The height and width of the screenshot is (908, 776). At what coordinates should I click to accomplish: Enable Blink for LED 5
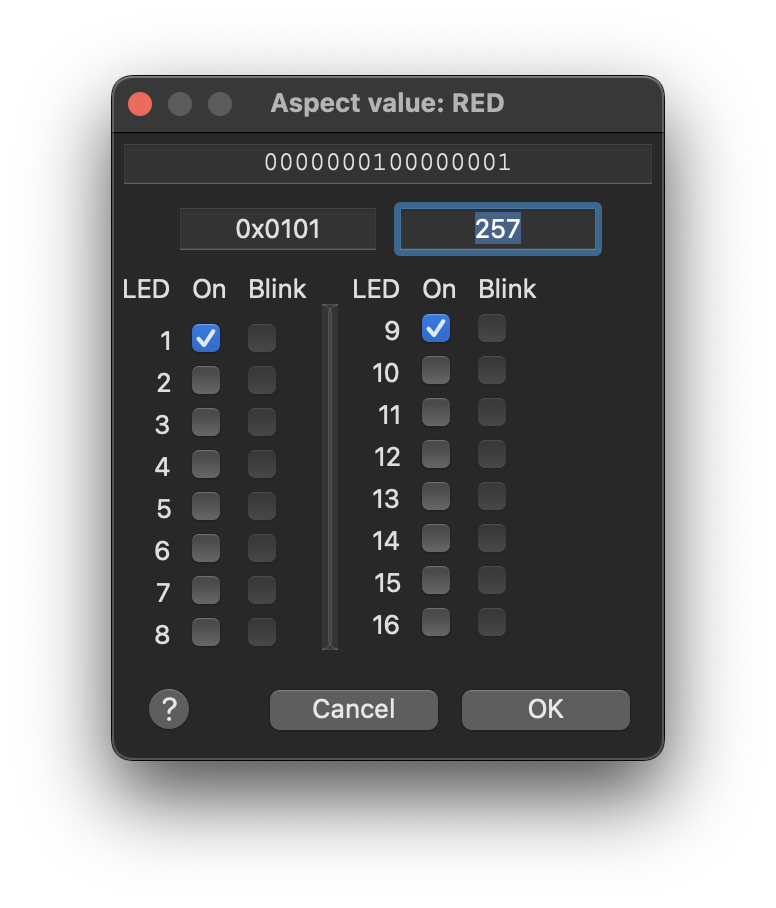tap(262, 506)
